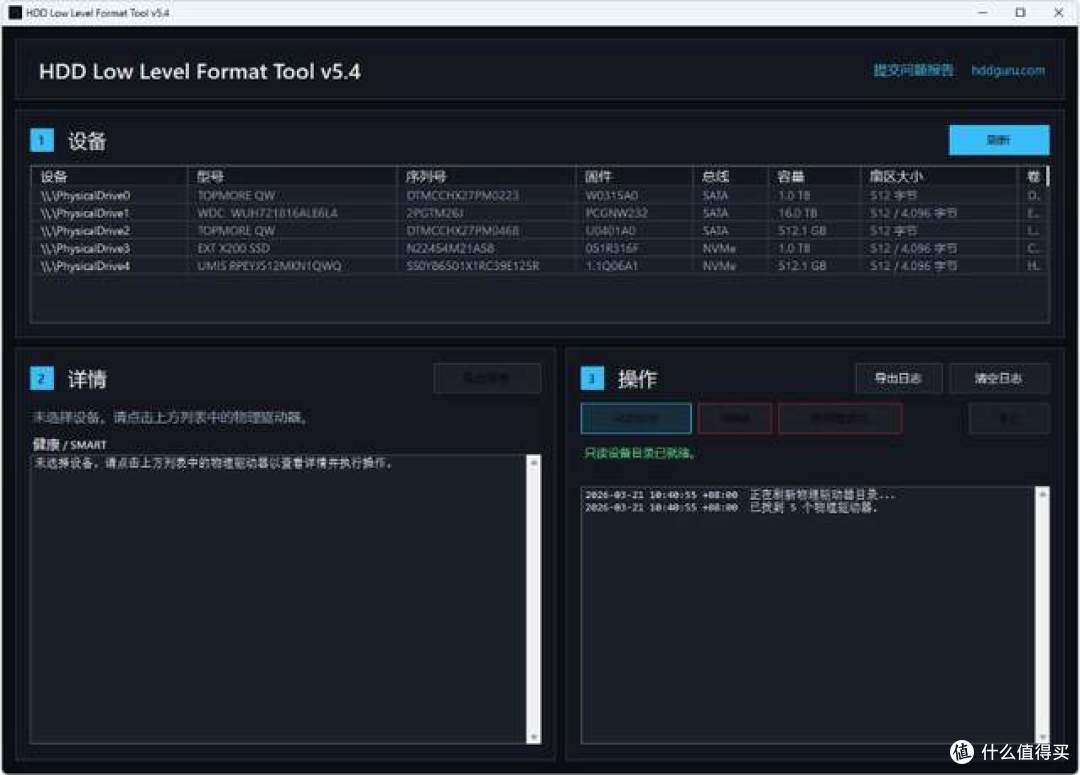Viewport: 1080px width, 775px height.
Task: Click the SMART box scrollbar down arrow
Action: point(533,736)
